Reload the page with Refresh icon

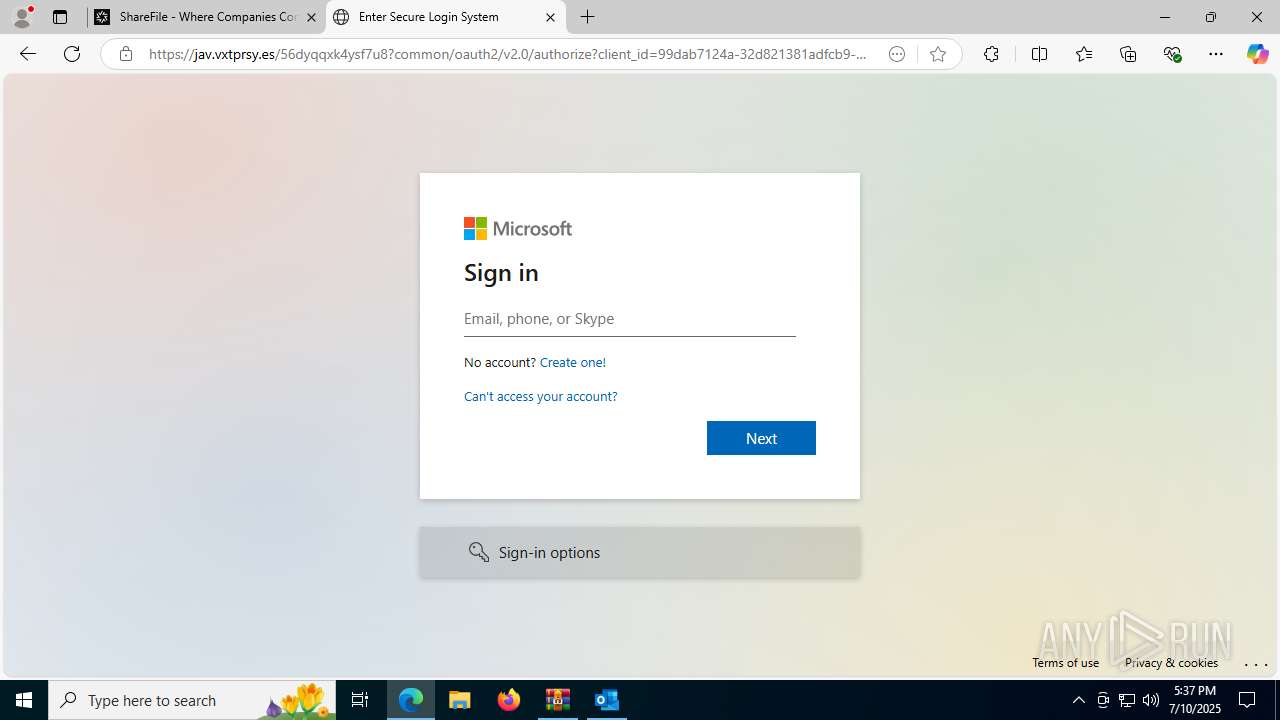[x=72, y=54]
